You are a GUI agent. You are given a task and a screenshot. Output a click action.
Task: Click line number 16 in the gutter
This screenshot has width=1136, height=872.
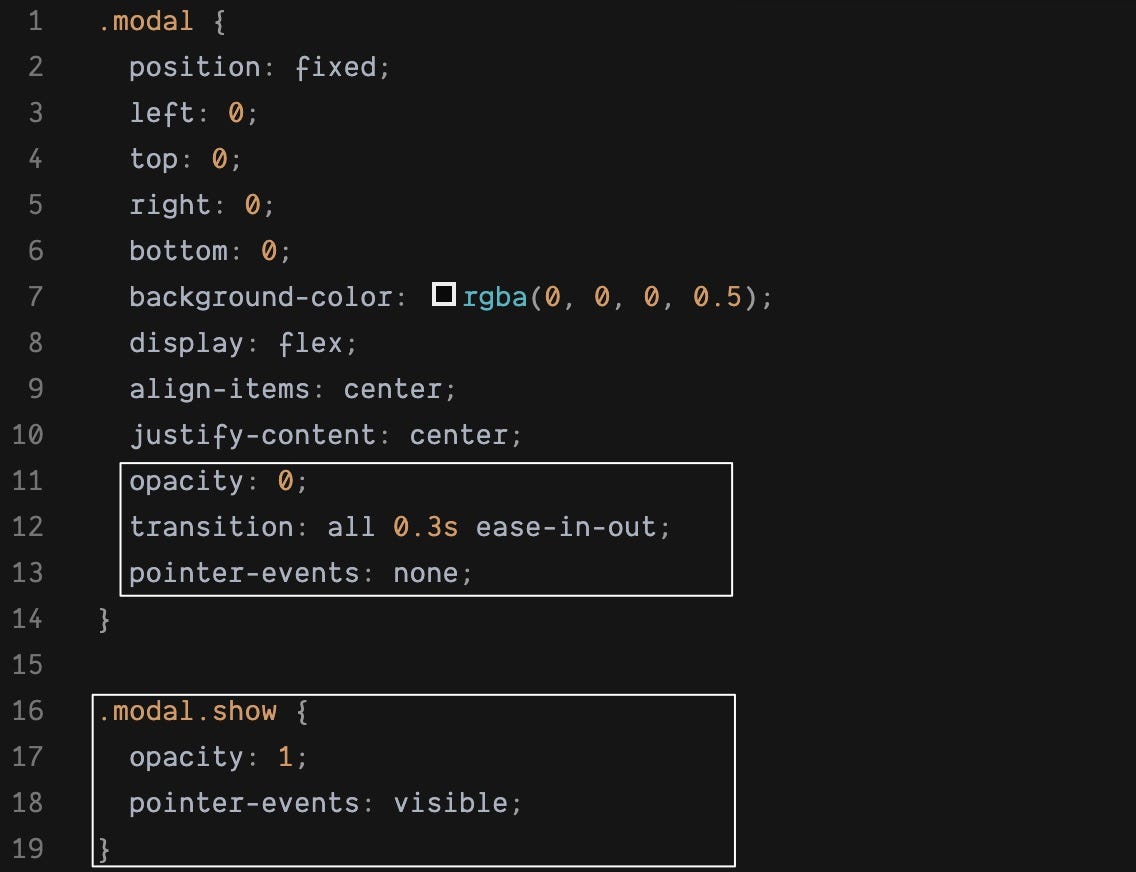click(28, 710)
